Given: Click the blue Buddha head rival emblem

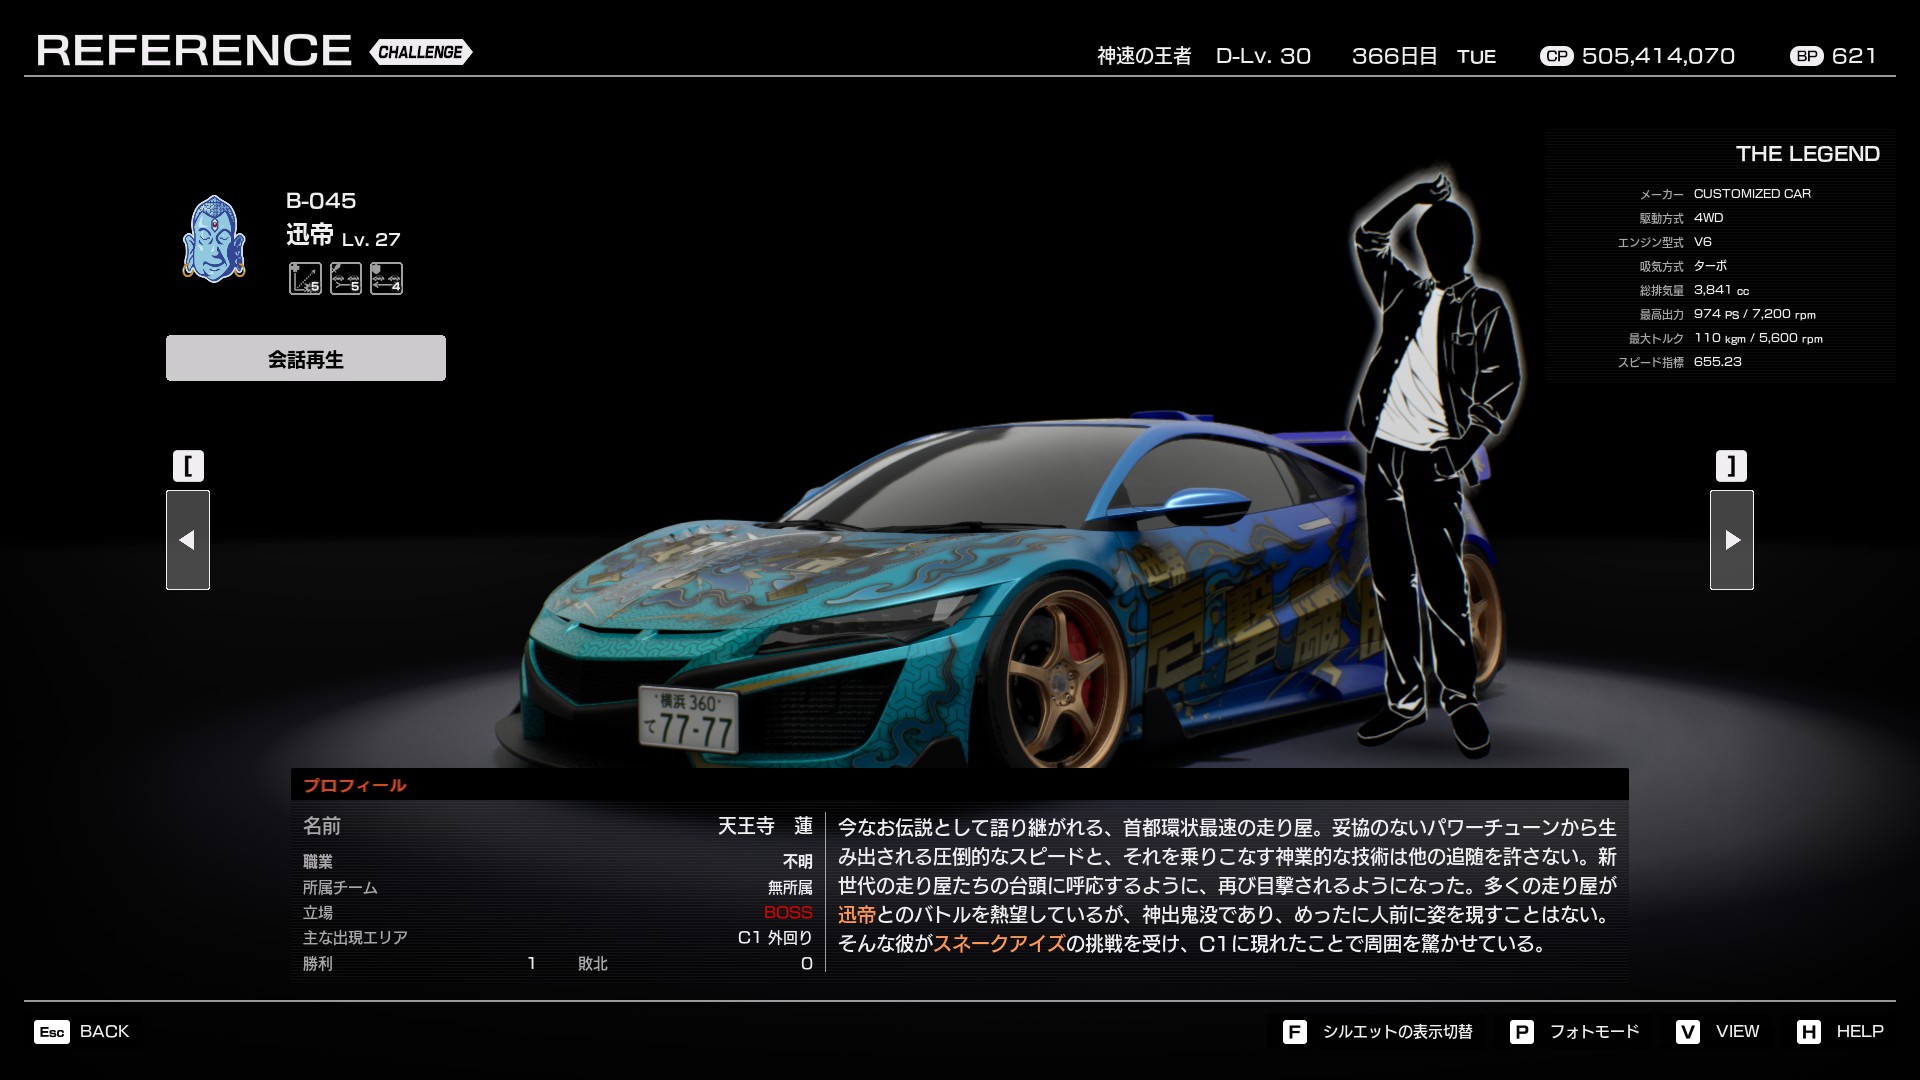Looking at the screenshot, I should click(214, 238).
